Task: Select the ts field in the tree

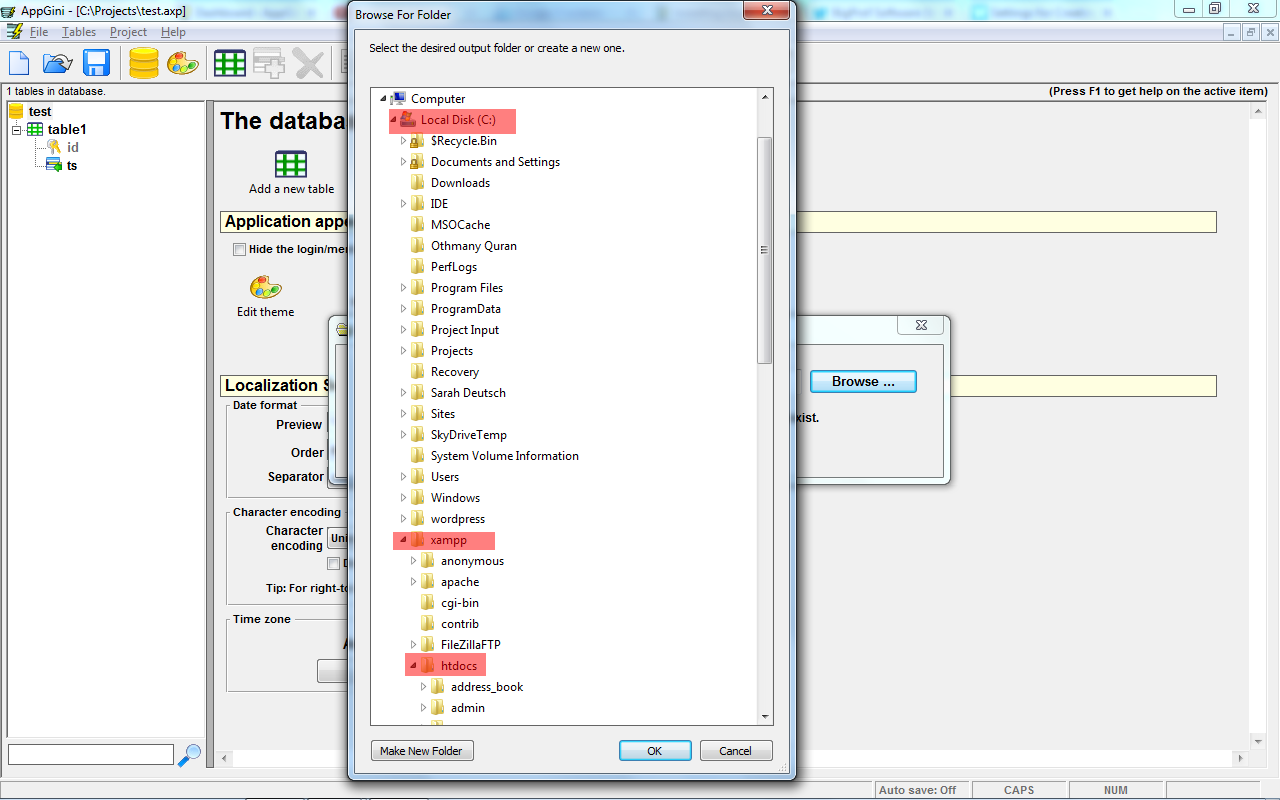Action: [72, 166]
